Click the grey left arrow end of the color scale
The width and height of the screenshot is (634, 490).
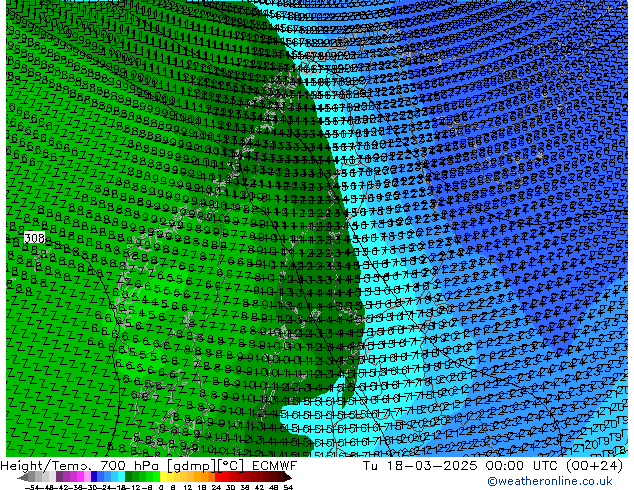[23, 477]
